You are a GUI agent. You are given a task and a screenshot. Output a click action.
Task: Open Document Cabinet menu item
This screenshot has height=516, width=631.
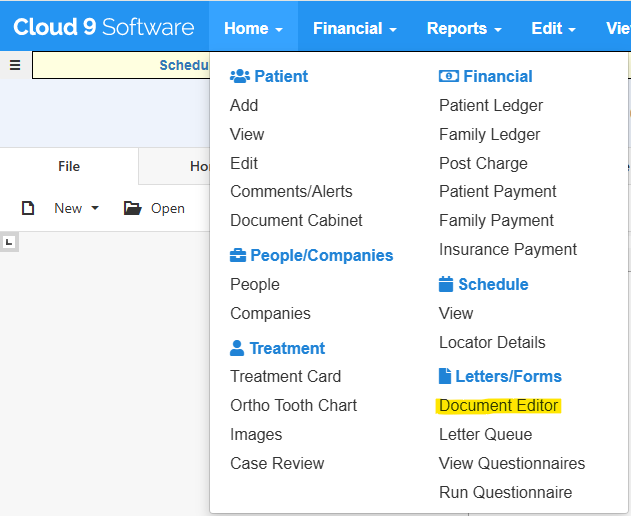[x=296, y=221]
